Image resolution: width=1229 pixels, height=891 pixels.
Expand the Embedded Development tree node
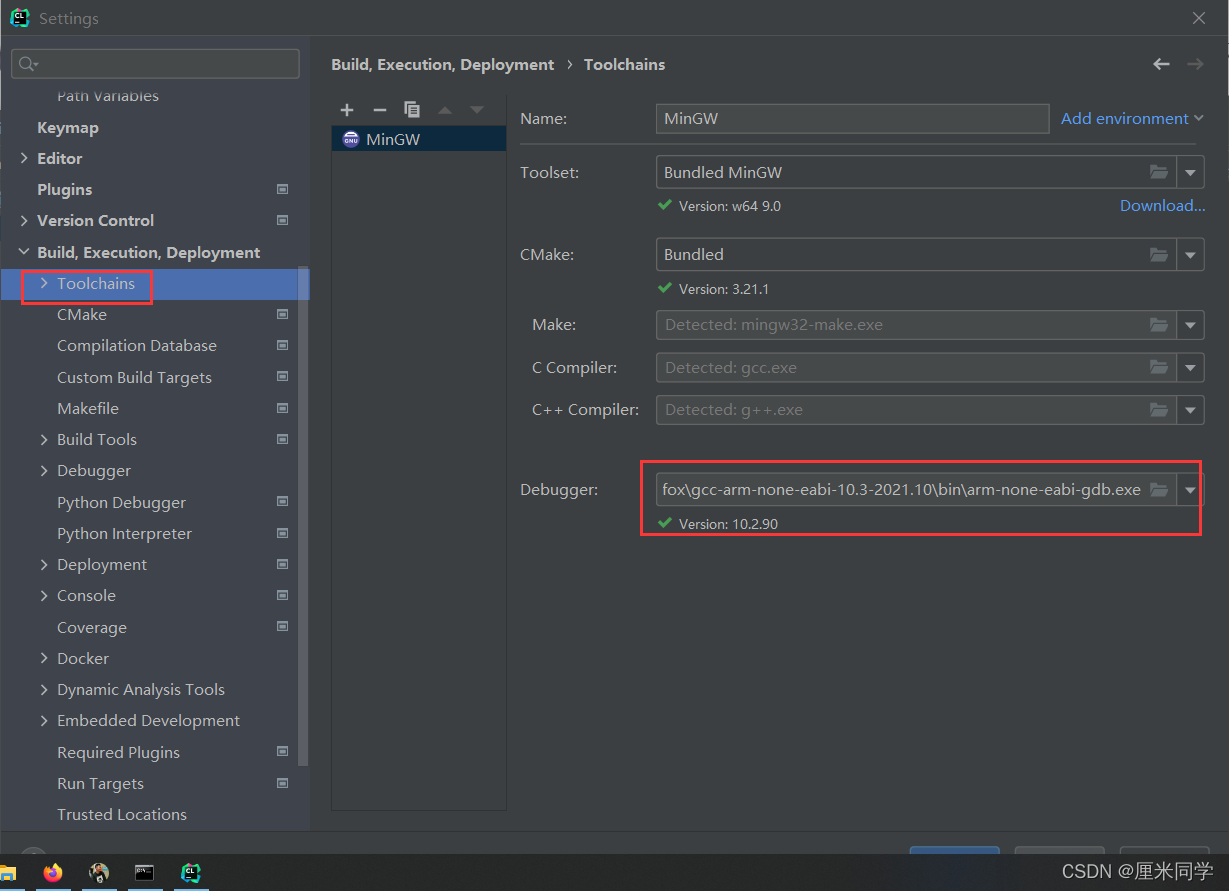tap(44, 721)
